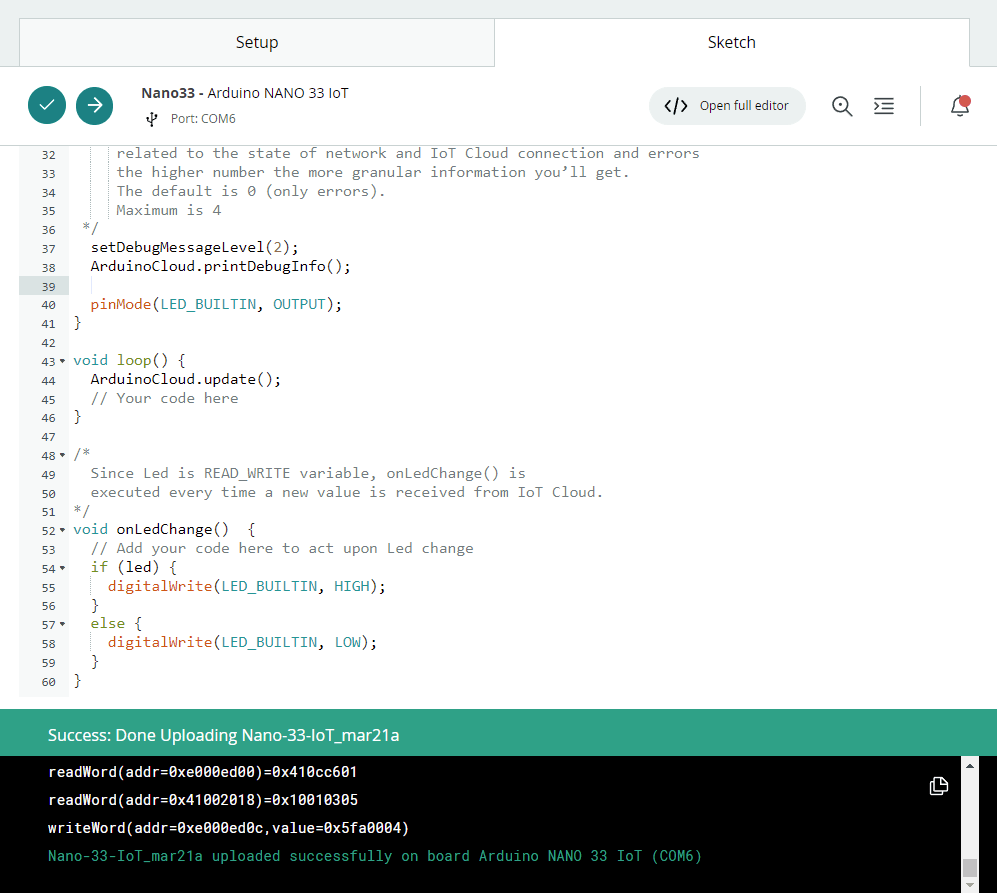Open full editor button
Image resolution: width=997 pixels, height=893 pixels.
[x=727, y=106]
